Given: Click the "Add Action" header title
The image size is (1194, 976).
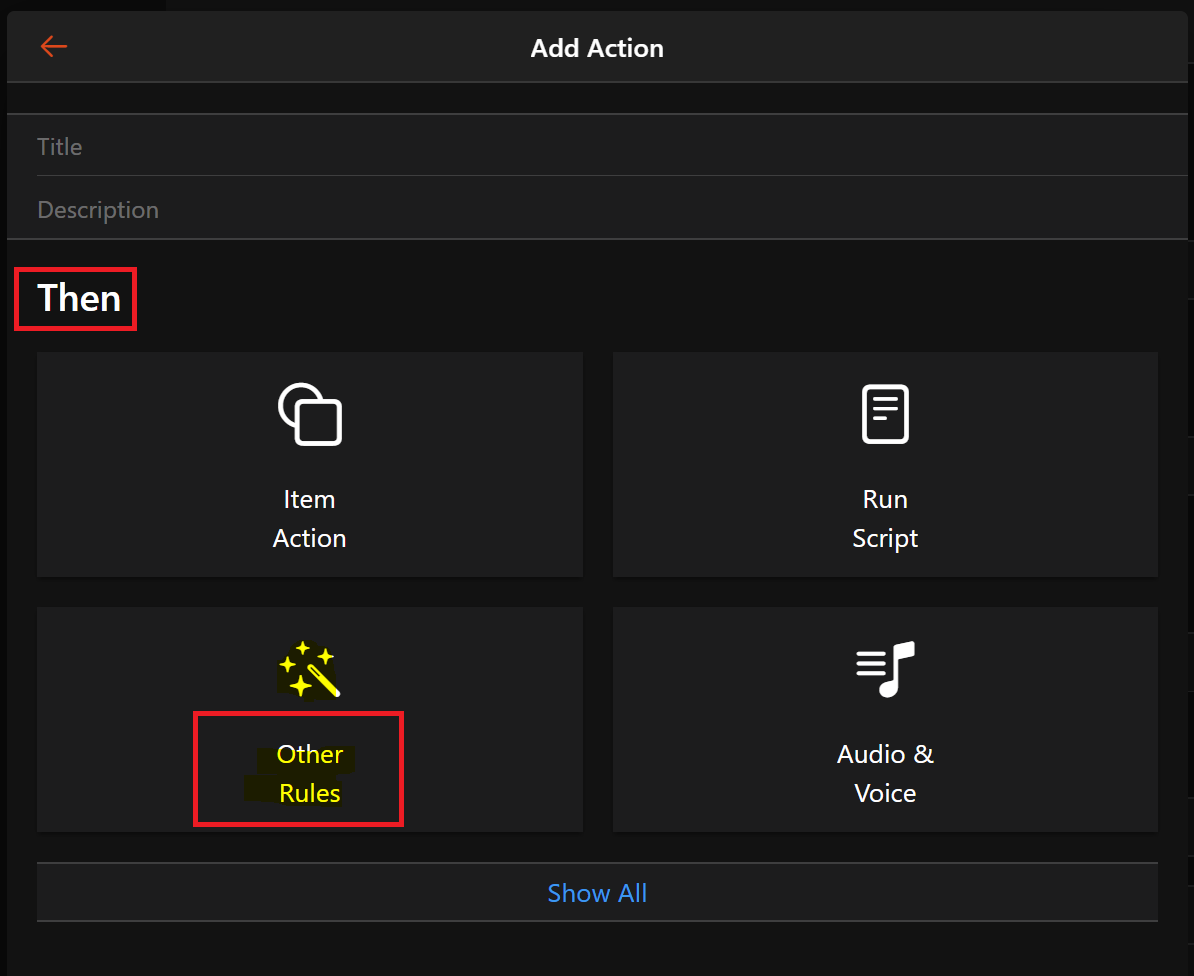Looking at the screenshot, I should point(597,48).
